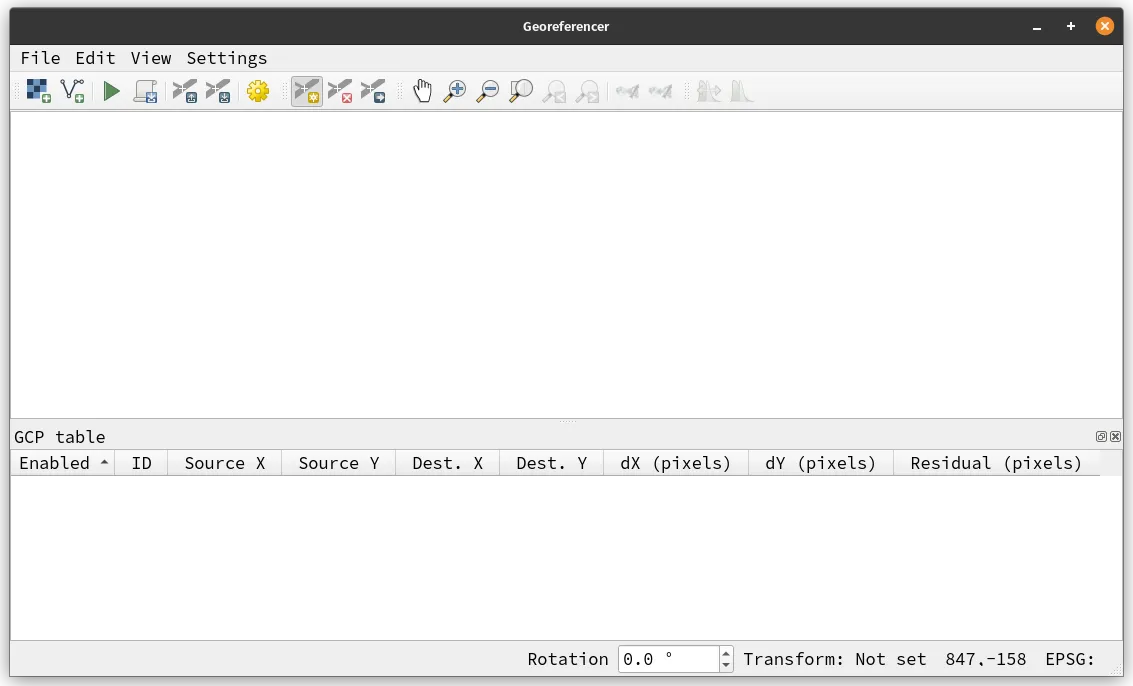Image resolution: width=1133 pixels, height=686 pixels.
Task: Activate the Zoom Out tool
Action: (488, 90)
